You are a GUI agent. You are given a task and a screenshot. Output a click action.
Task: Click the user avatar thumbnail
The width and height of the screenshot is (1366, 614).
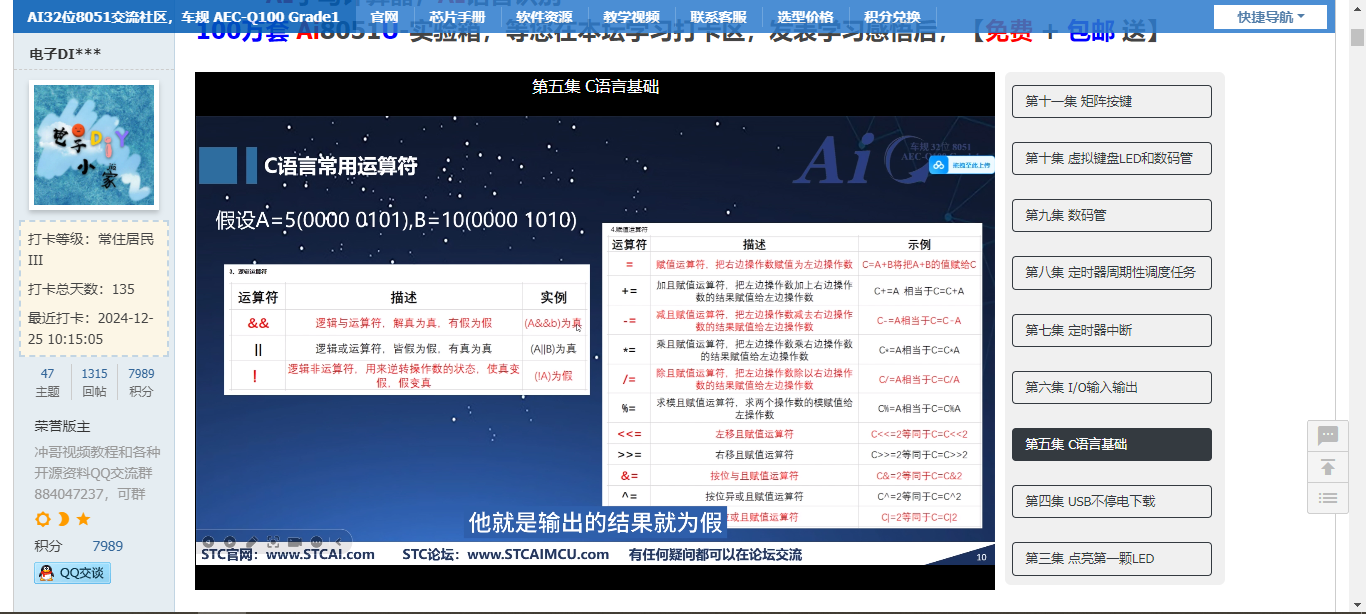pos(94,145)
